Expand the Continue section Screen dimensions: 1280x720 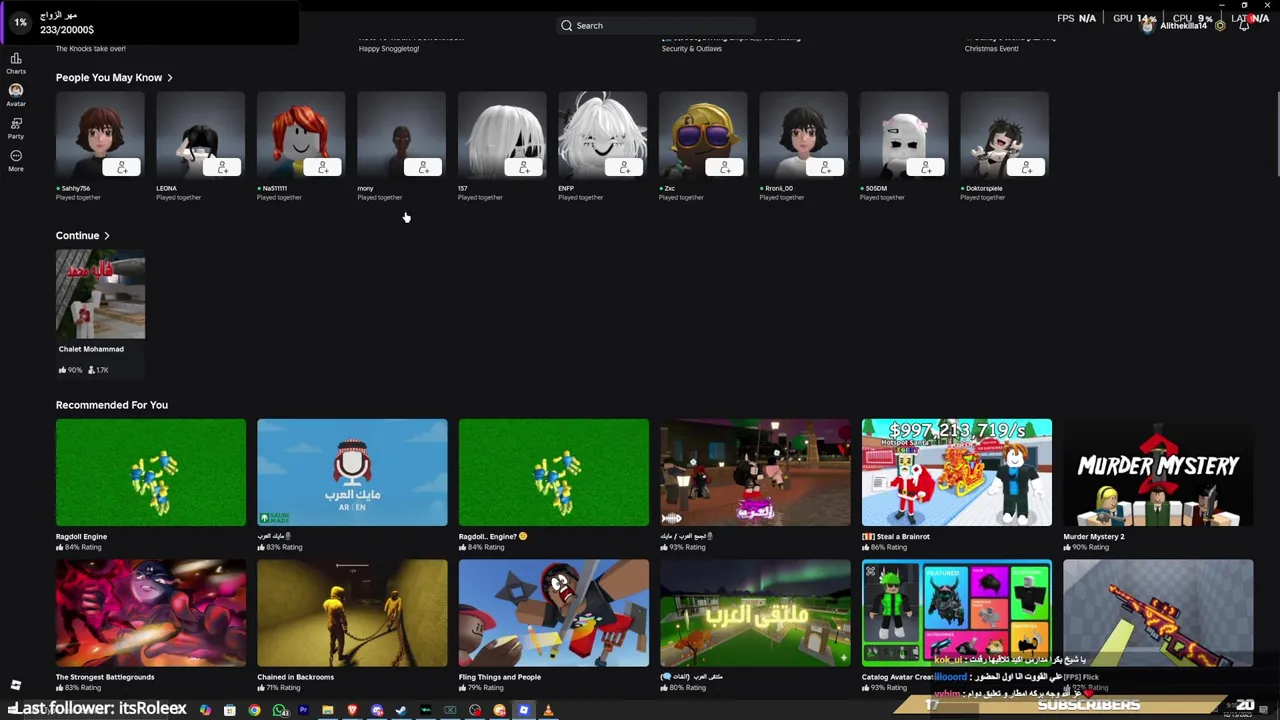click(x=83, y=235)
